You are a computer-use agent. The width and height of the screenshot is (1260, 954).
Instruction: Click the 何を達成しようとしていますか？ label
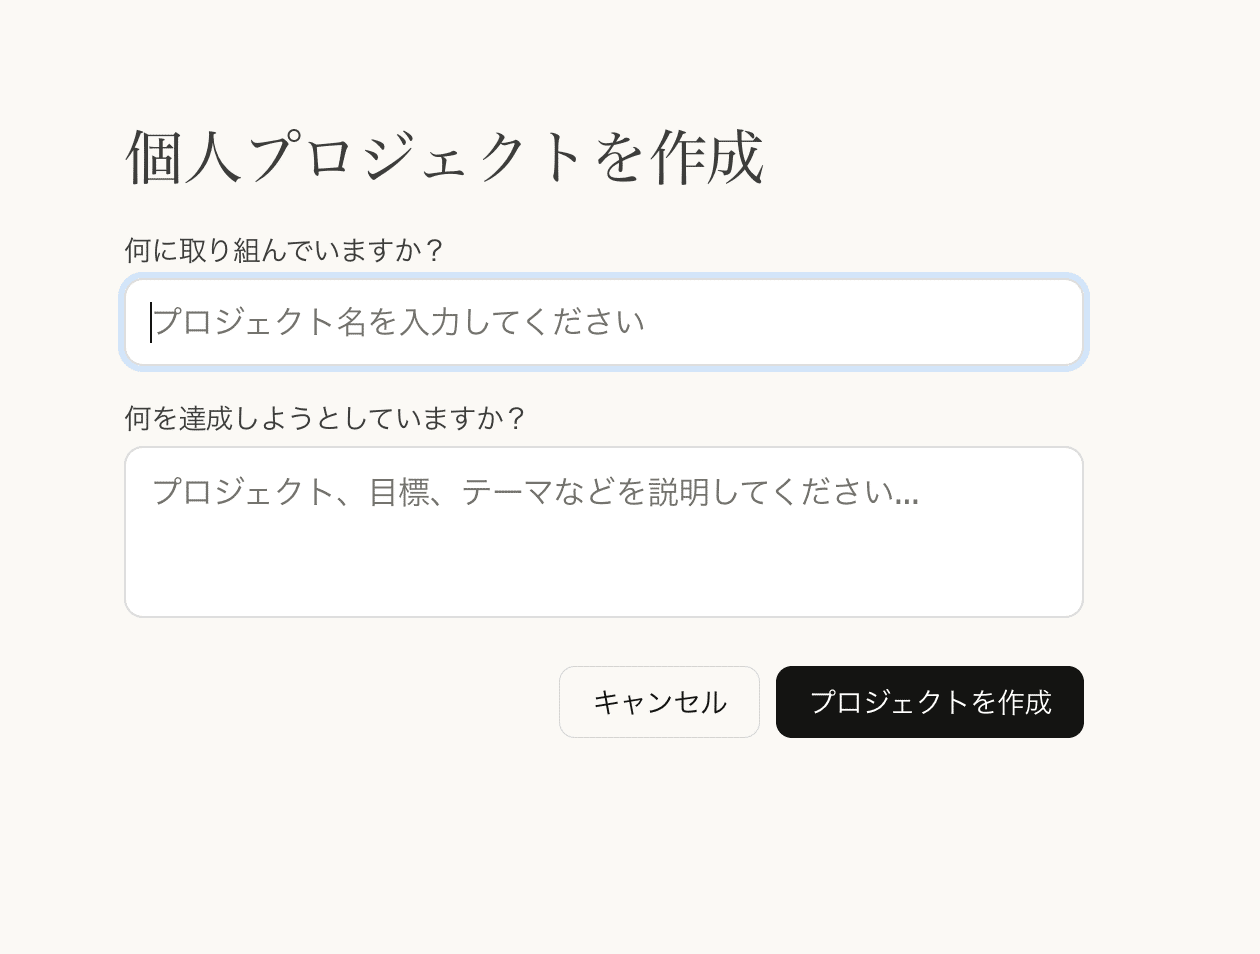click(x=325, y=418)
